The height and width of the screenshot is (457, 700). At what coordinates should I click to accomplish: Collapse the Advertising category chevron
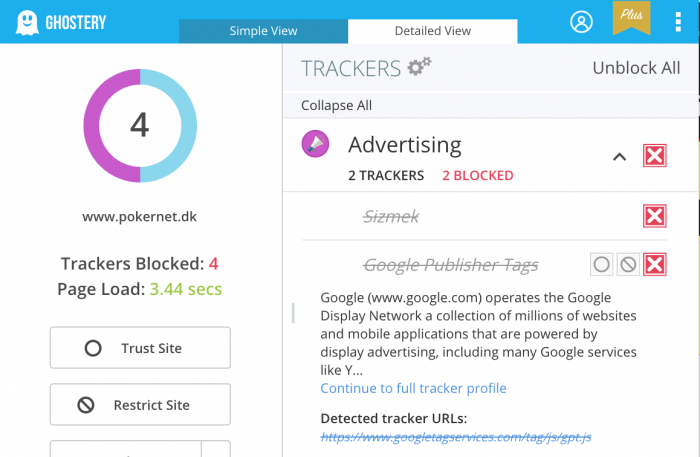tap(619, 157)
